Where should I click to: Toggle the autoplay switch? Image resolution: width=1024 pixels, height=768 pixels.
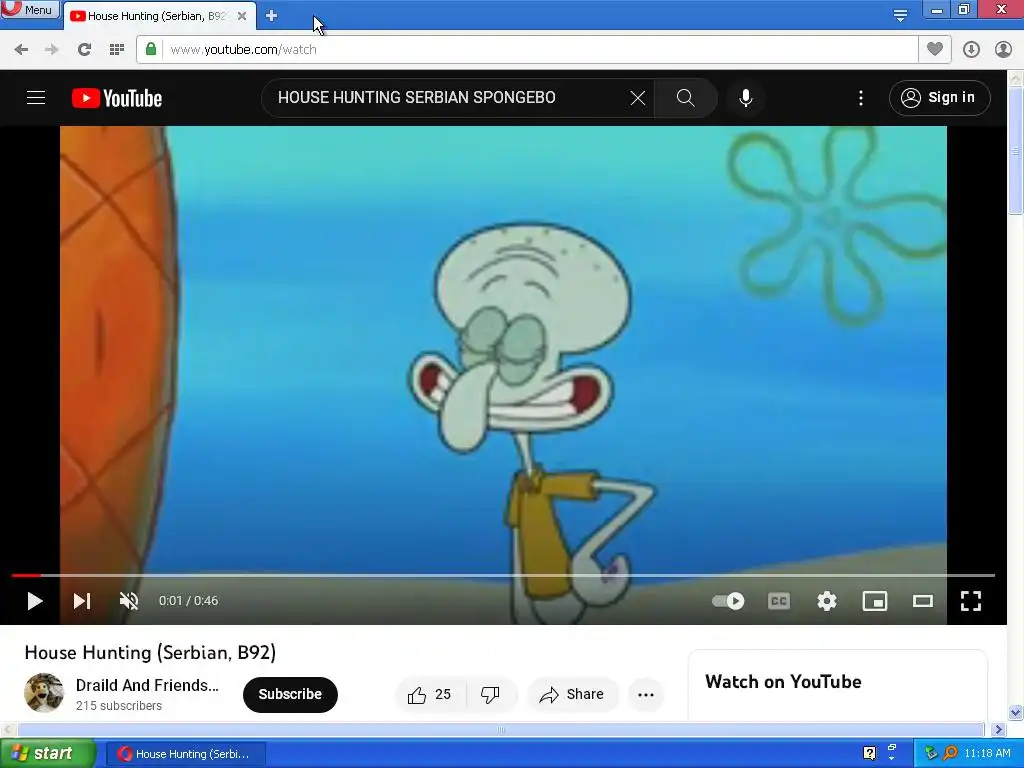click(x=728, y=601)
